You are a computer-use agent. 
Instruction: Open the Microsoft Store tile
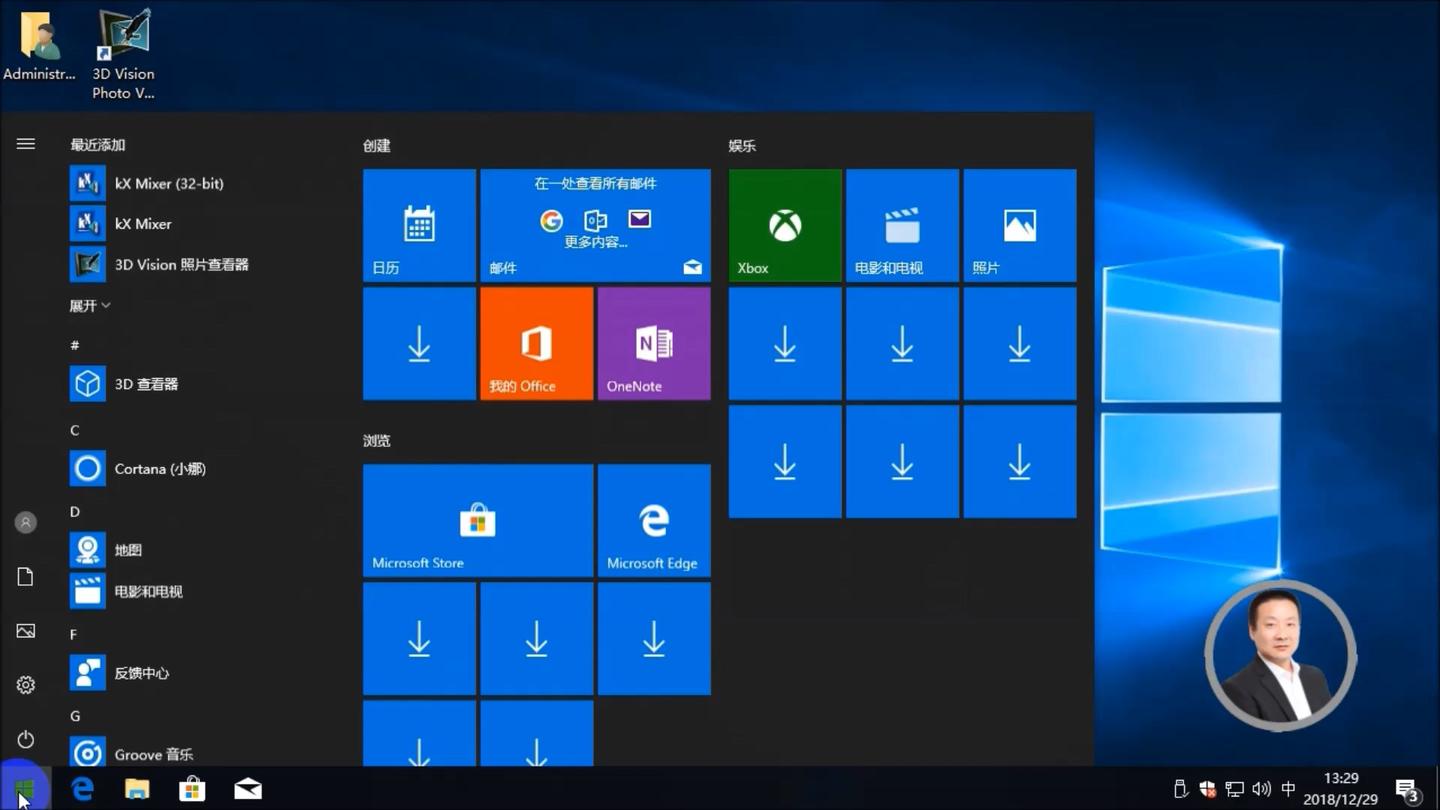(x=478, y=520)
